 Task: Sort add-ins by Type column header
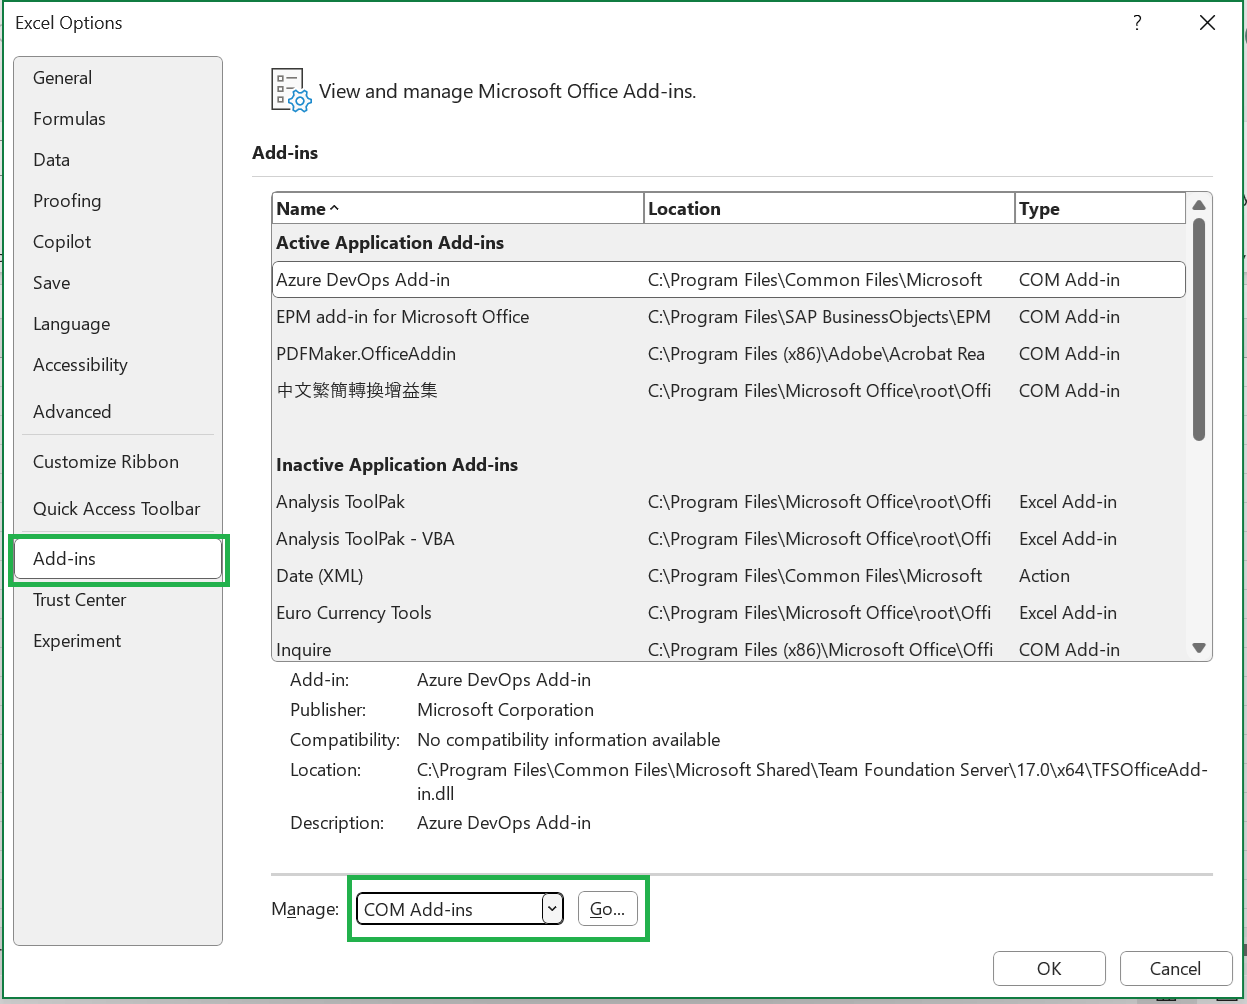(x=1100, y=208)
